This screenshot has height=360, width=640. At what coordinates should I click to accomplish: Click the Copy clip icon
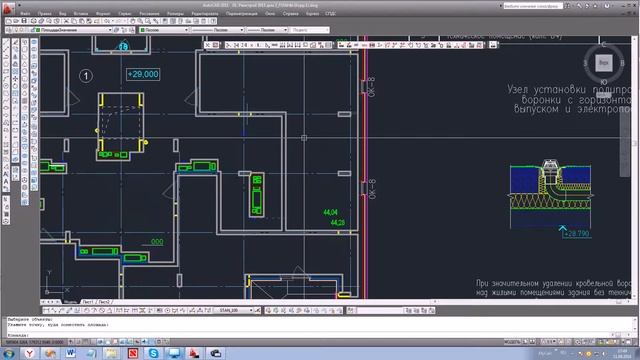74,21
